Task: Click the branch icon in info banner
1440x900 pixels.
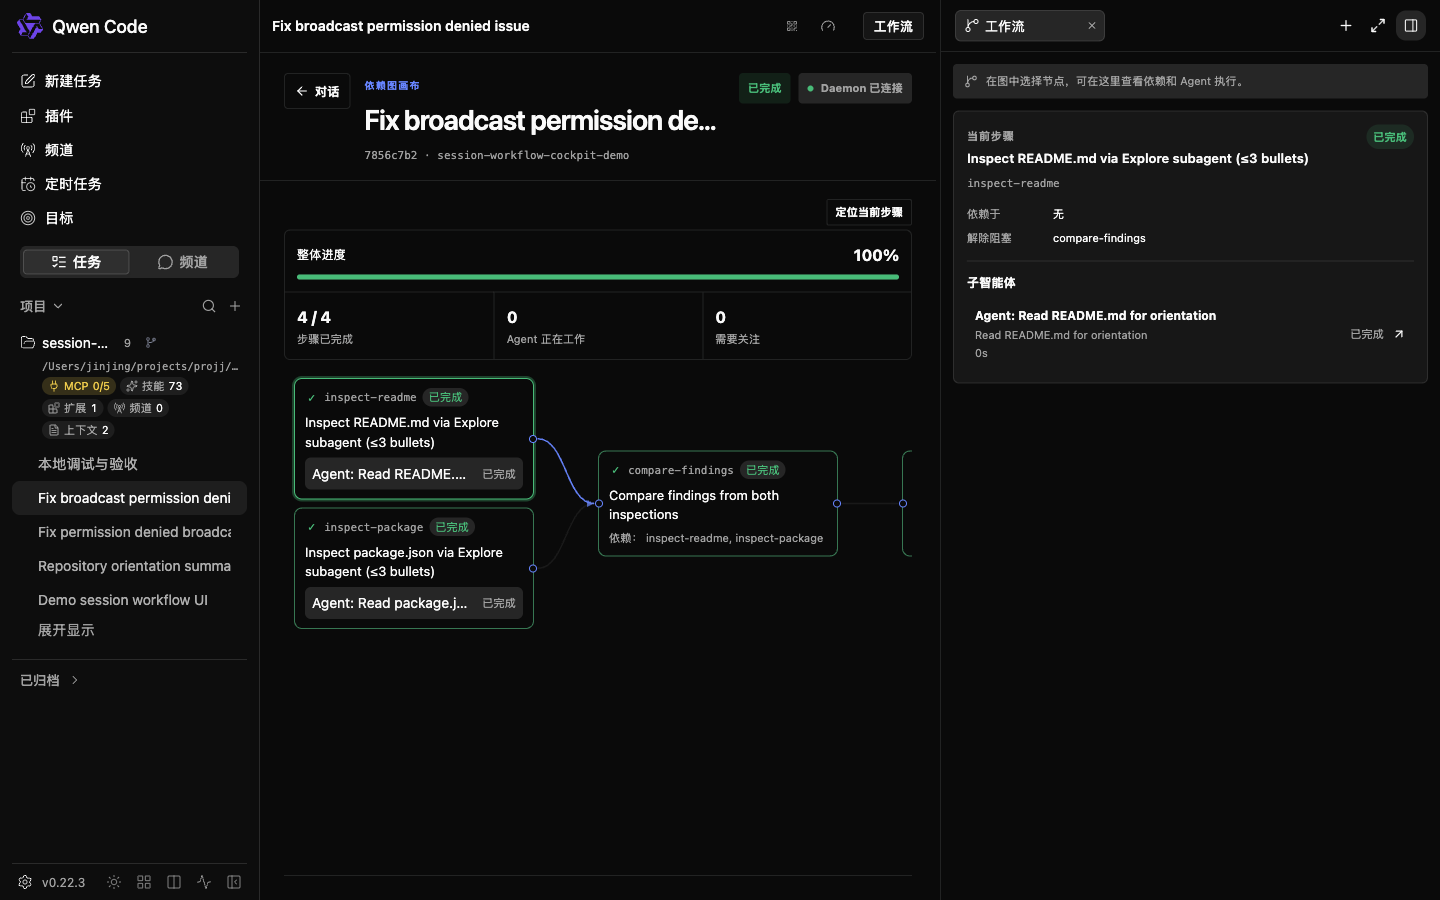Action: (971, 82)
